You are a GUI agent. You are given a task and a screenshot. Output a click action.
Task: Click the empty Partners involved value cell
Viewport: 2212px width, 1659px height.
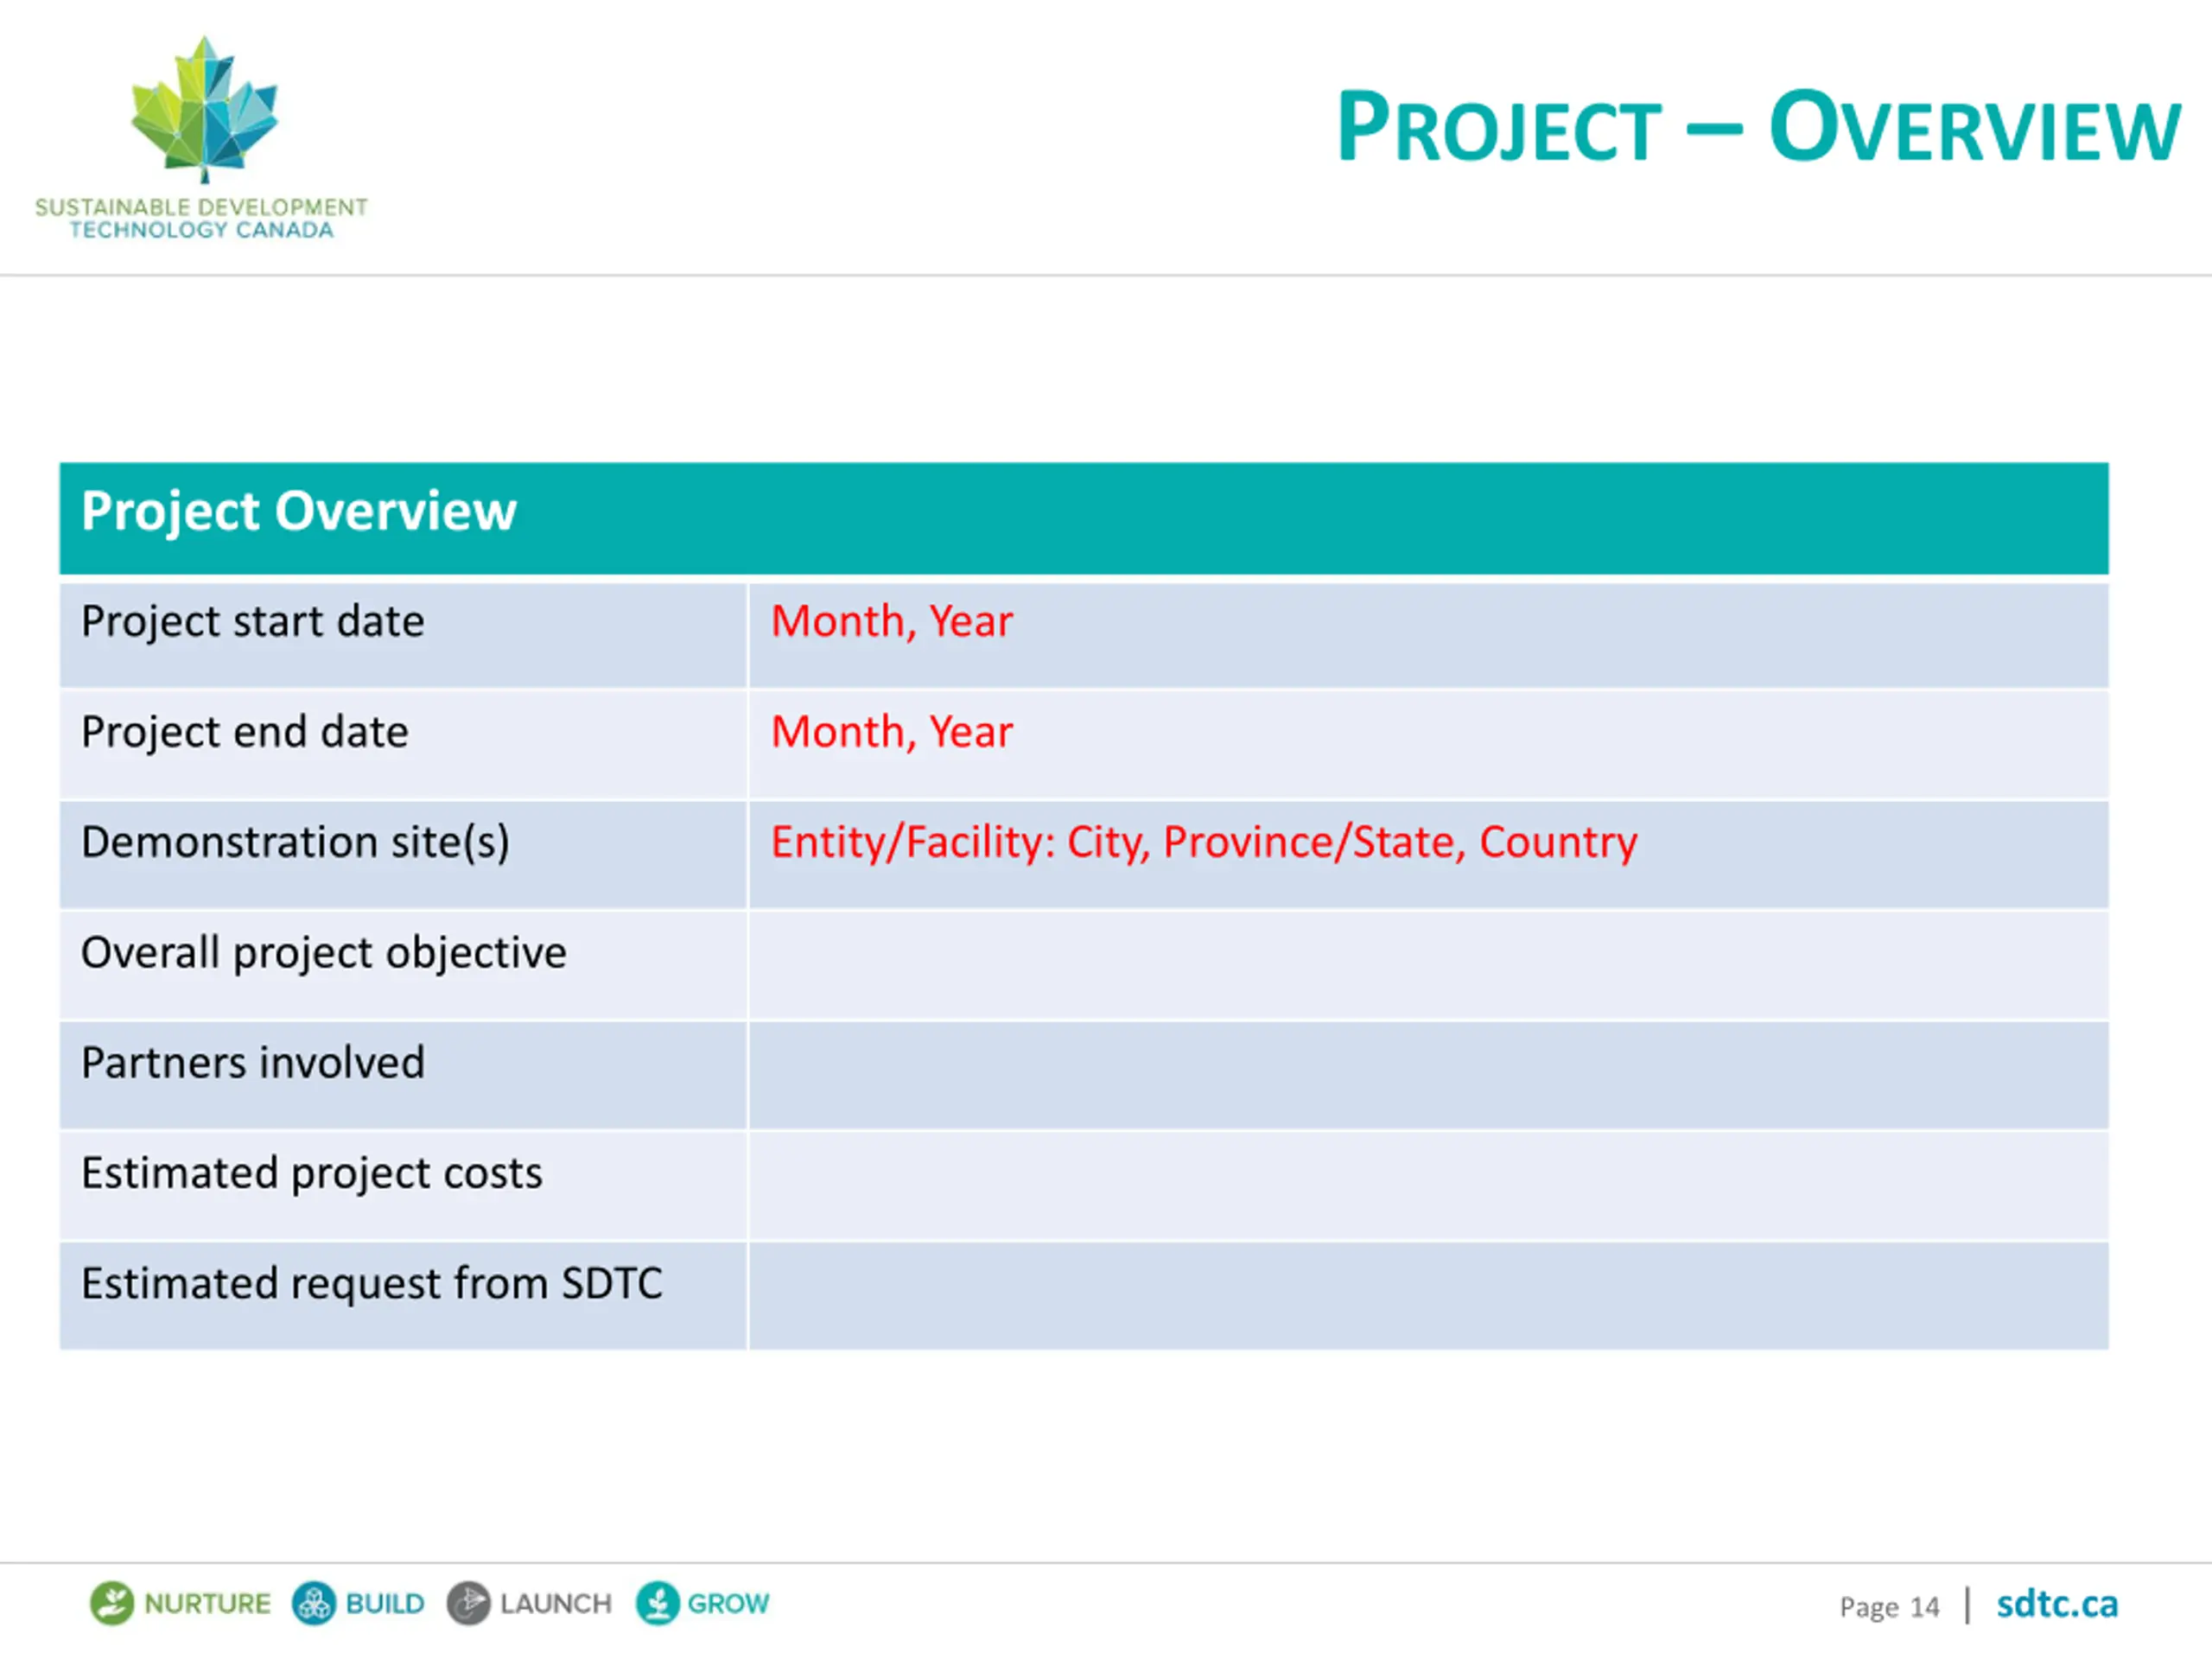click(1428, 1076)
